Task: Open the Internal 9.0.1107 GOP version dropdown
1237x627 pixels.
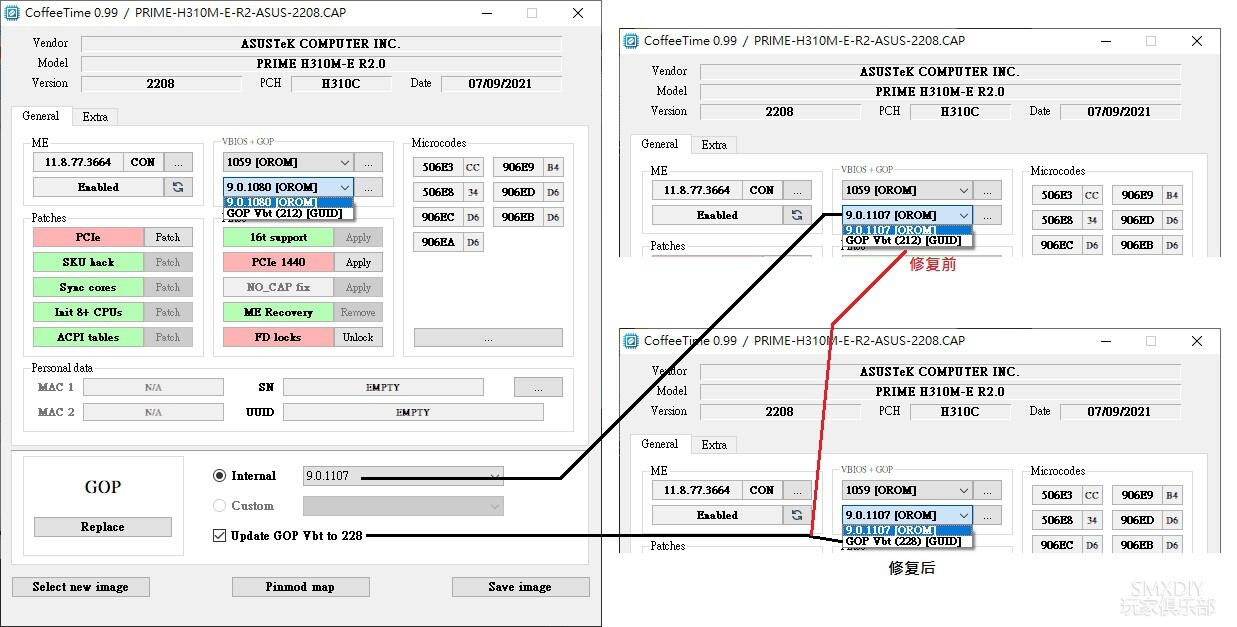Action: 403,476
